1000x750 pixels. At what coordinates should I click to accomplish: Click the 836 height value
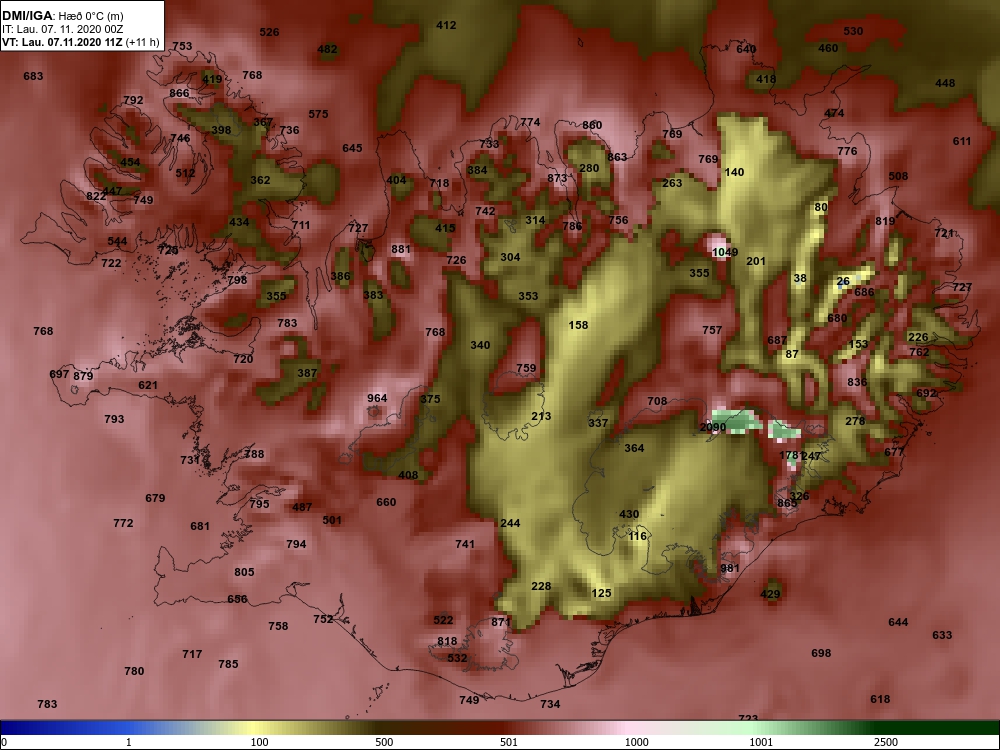pos(857,382)
